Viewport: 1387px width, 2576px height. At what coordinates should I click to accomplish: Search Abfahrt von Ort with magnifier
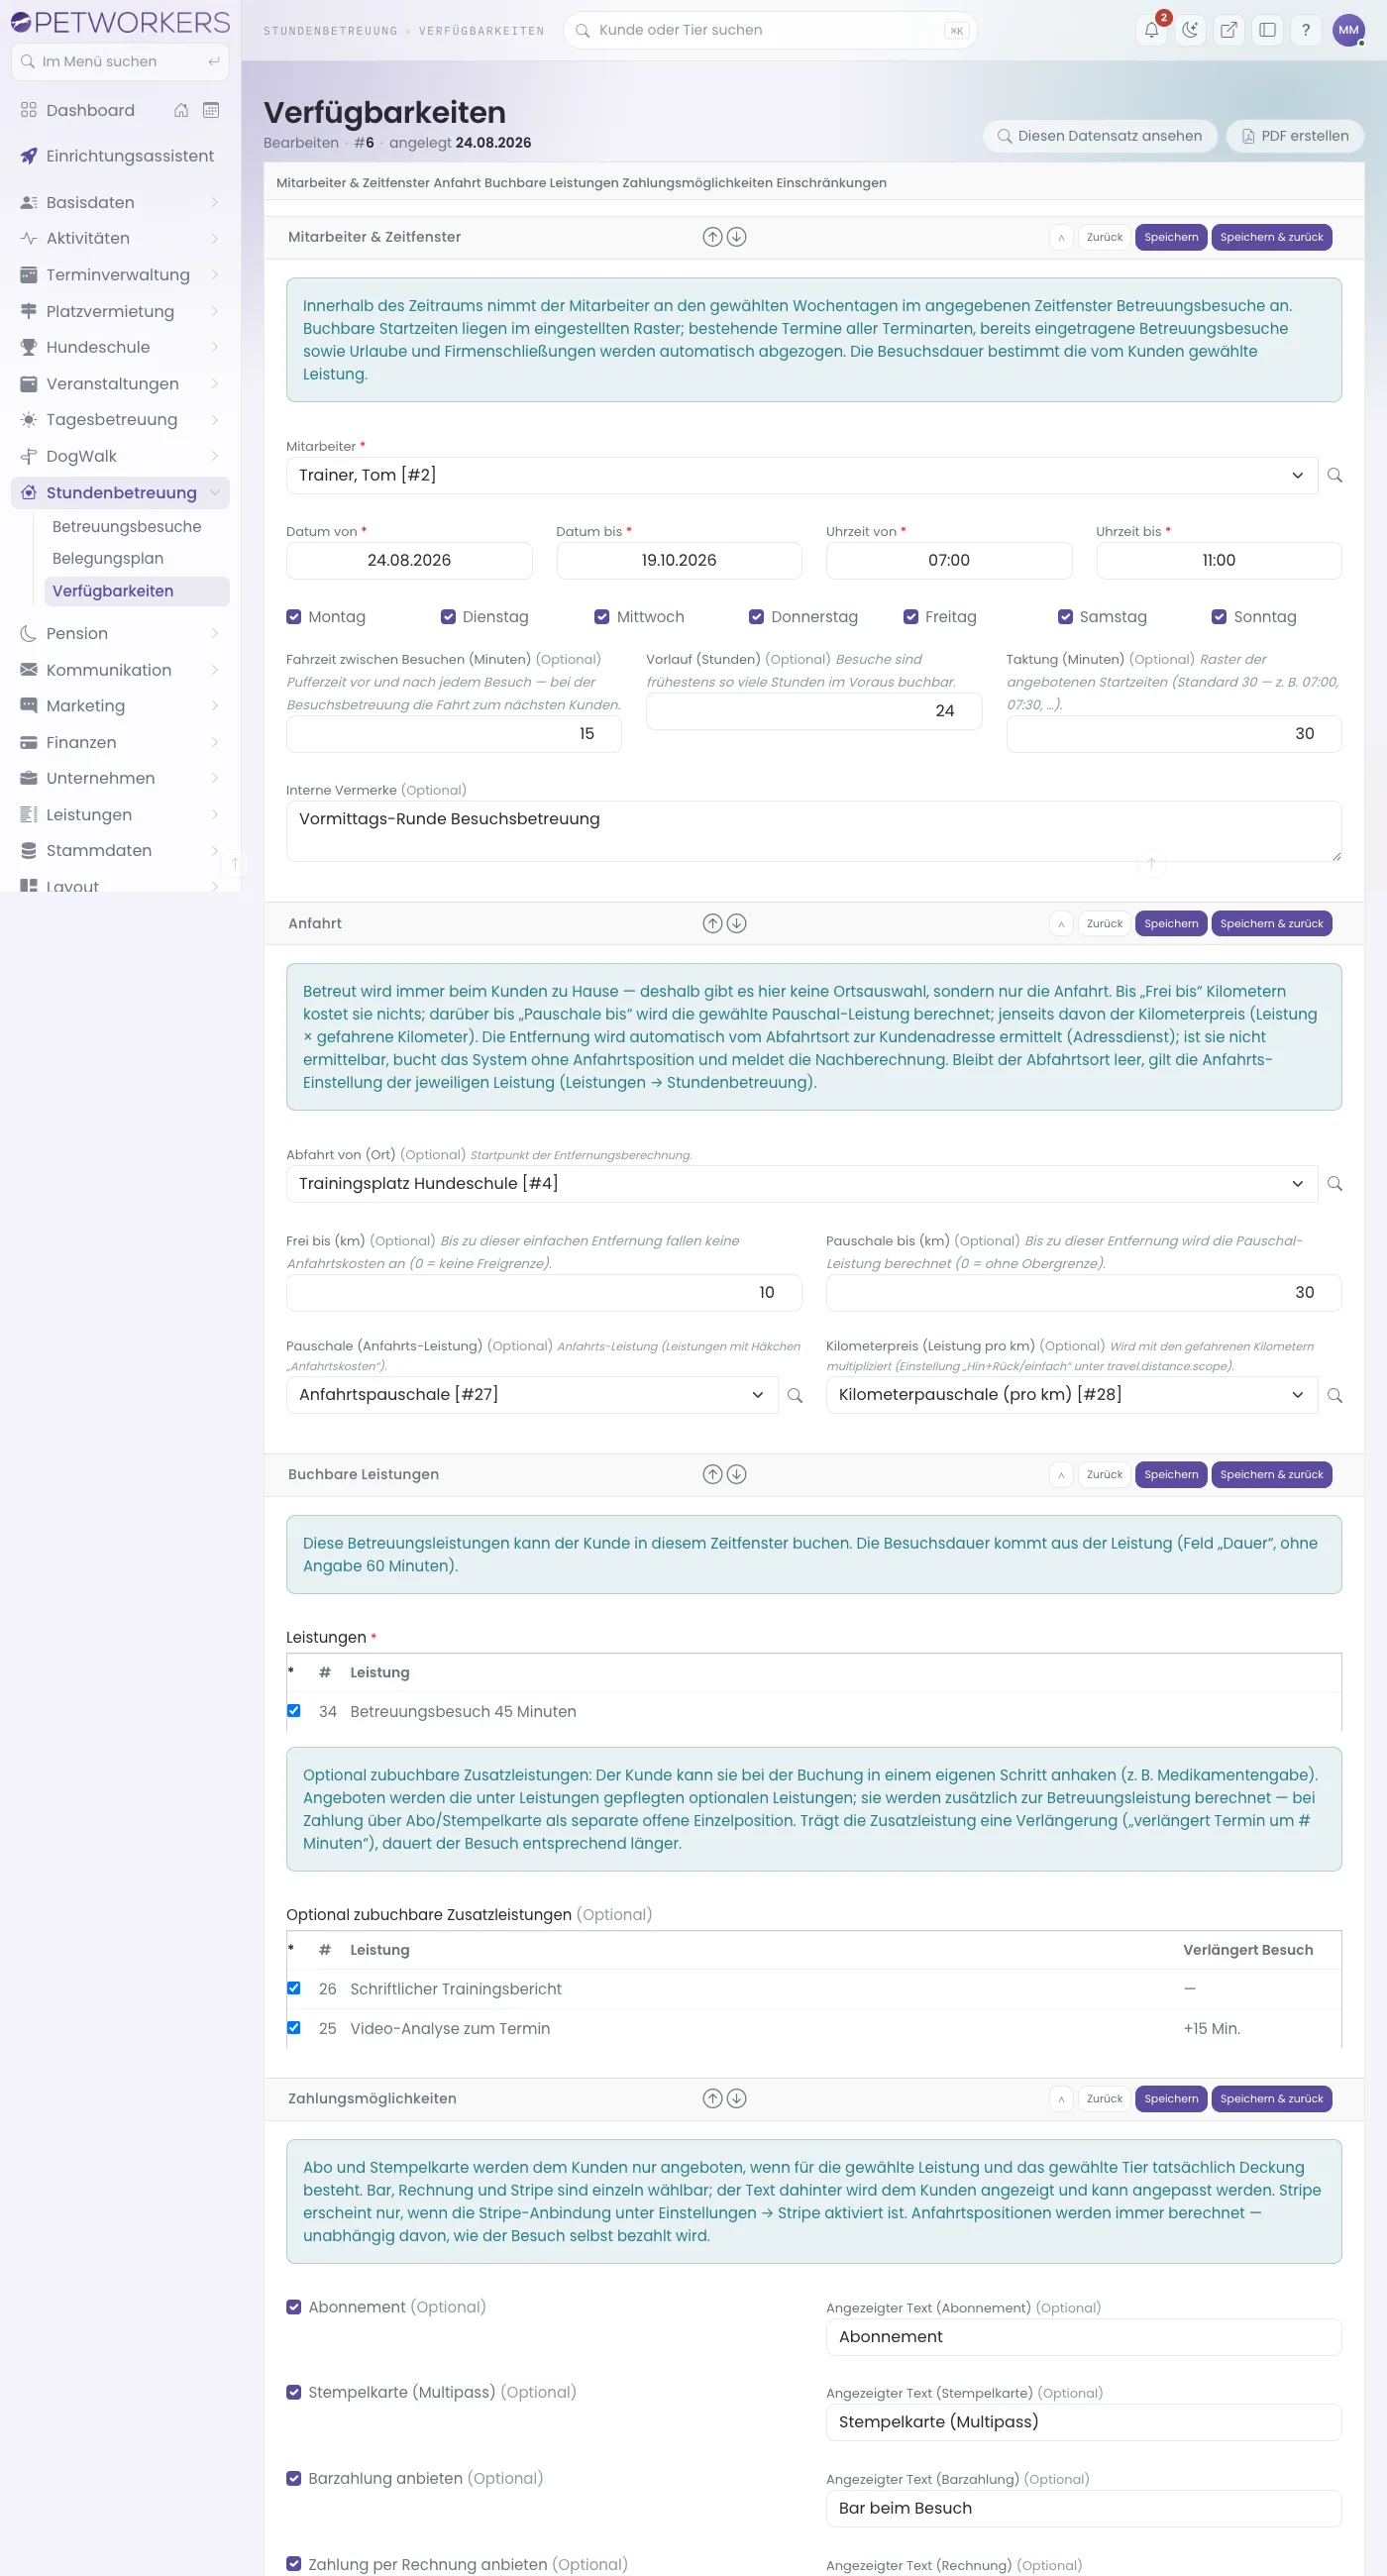point(1334,1183)
